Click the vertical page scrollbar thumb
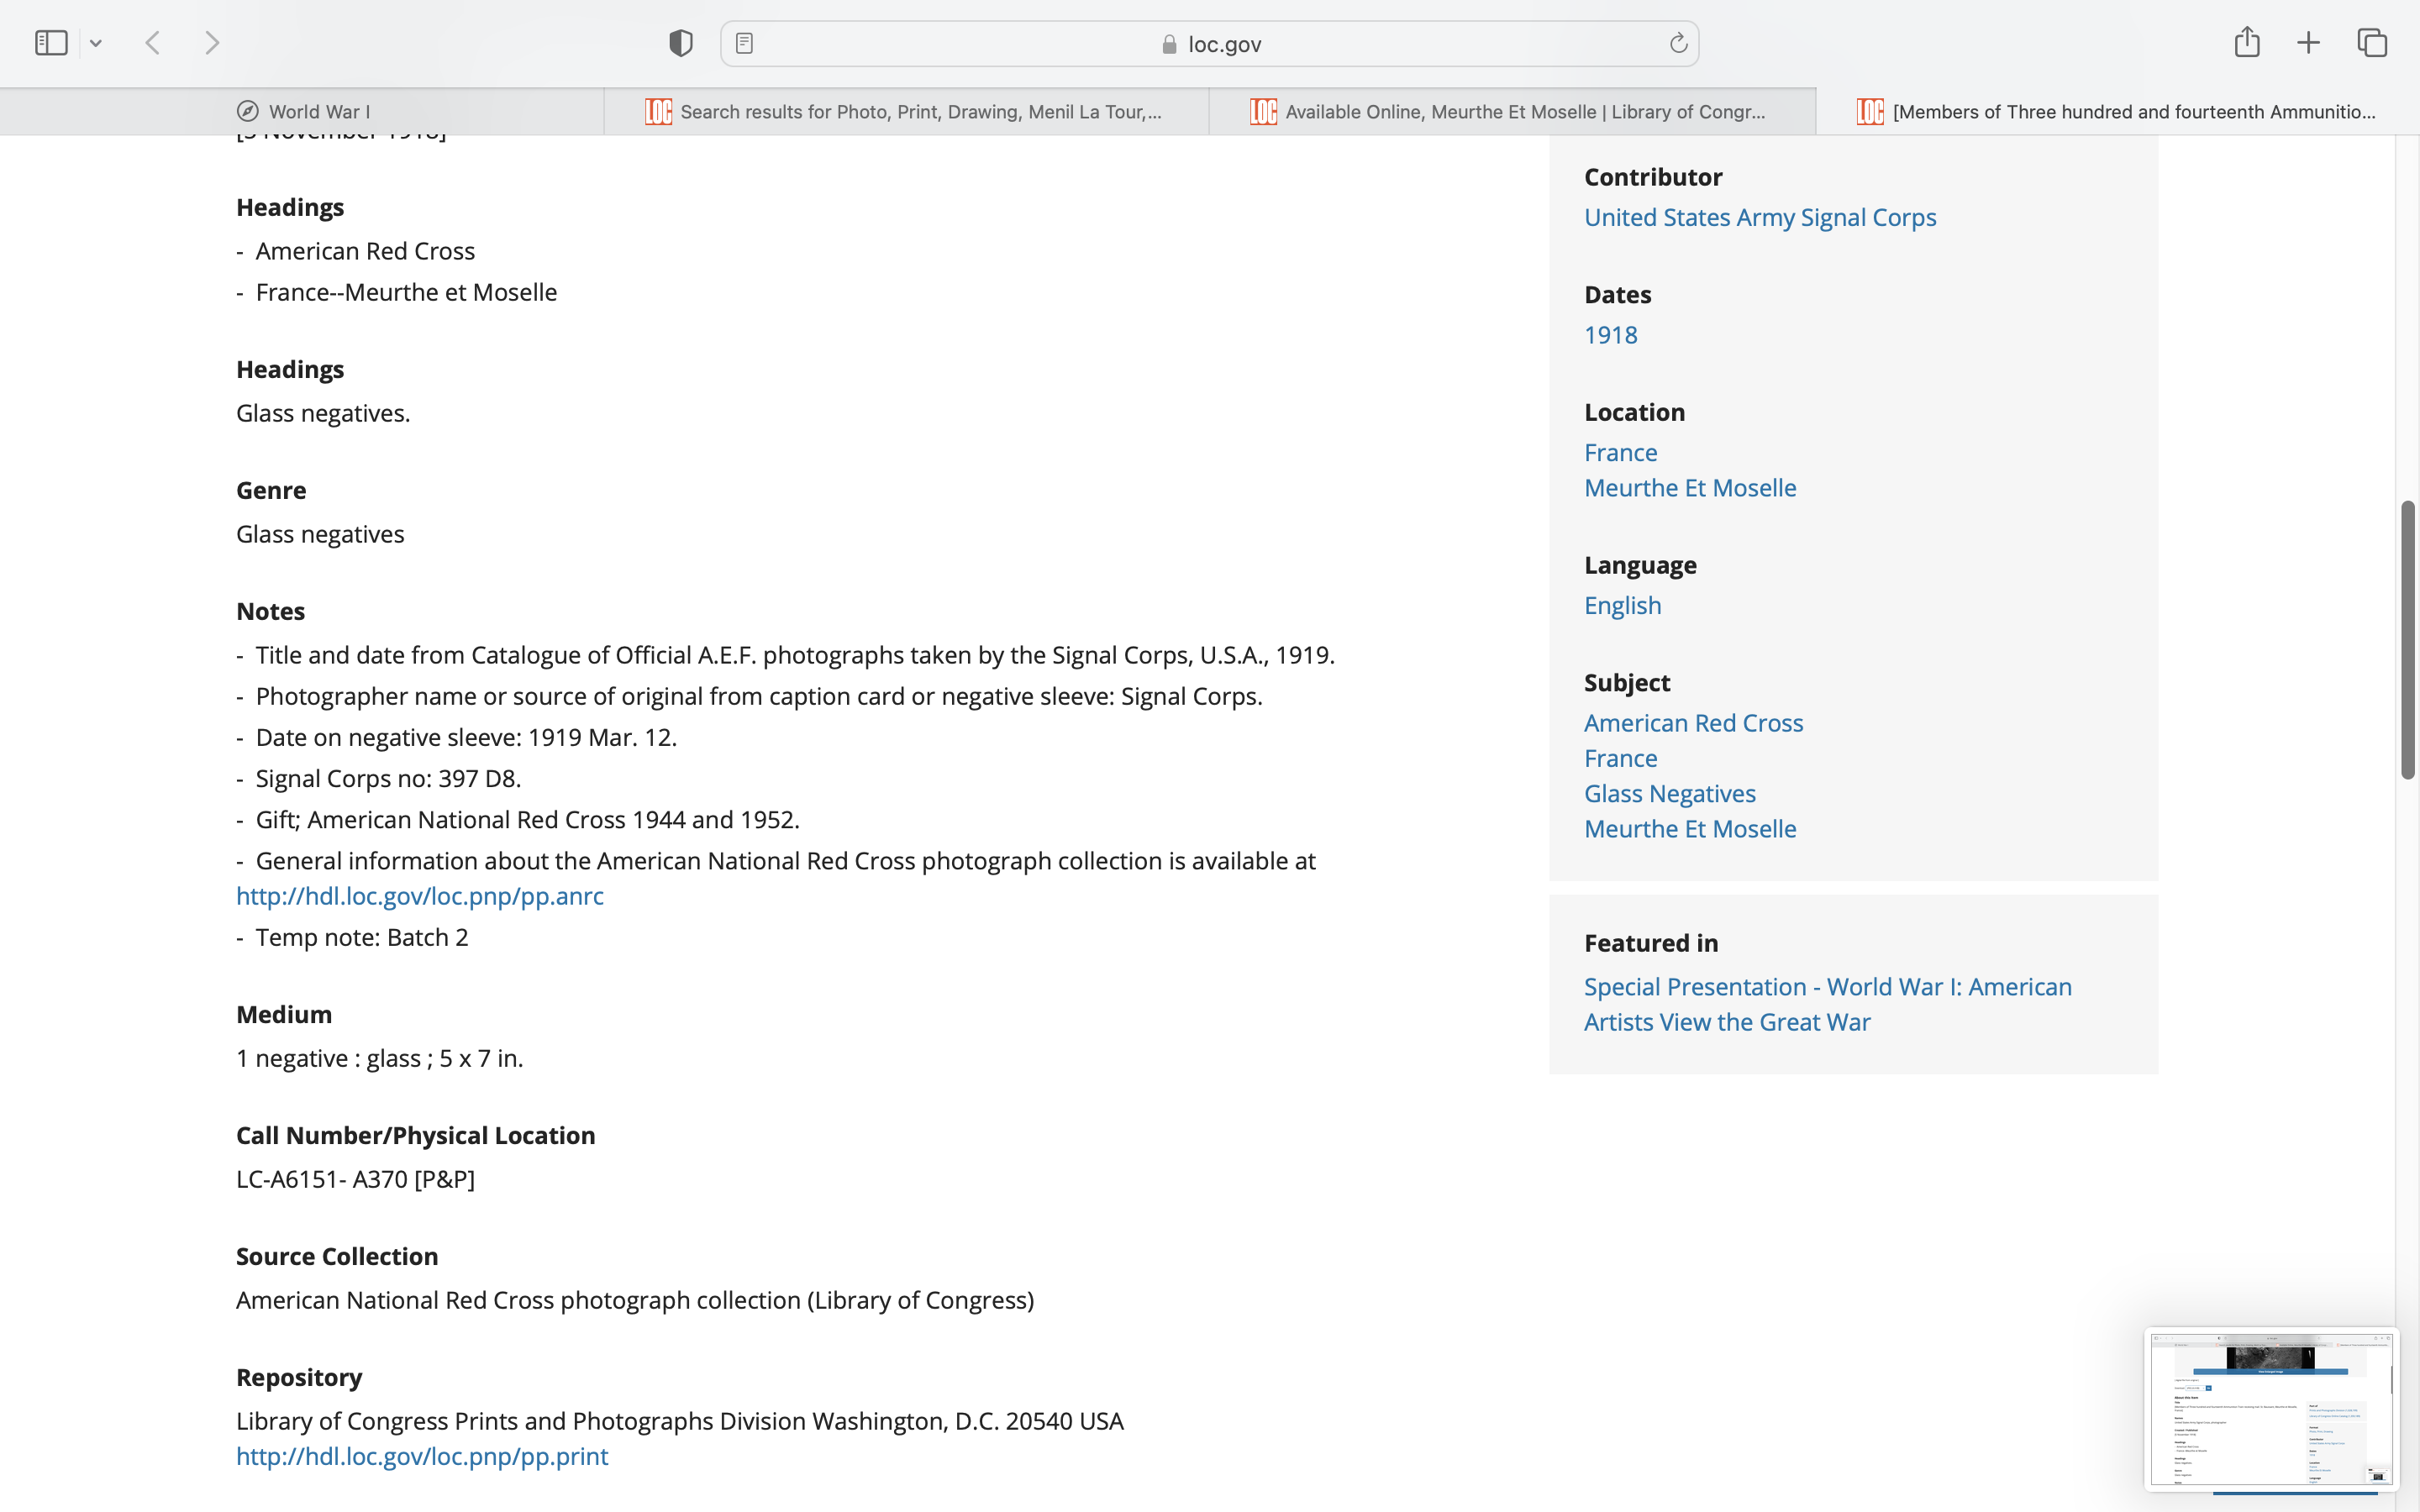Viewport: 2420px width, 1512px height. point(2407,640)
